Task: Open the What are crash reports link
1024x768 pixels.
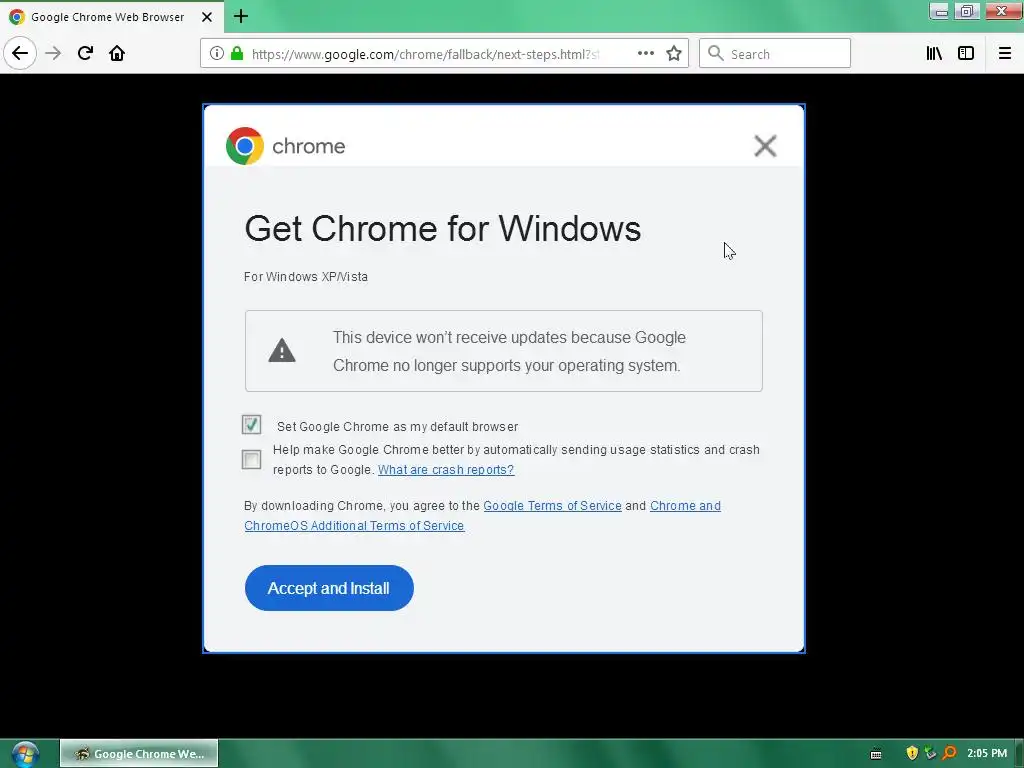Action: (x=446, y=470)
